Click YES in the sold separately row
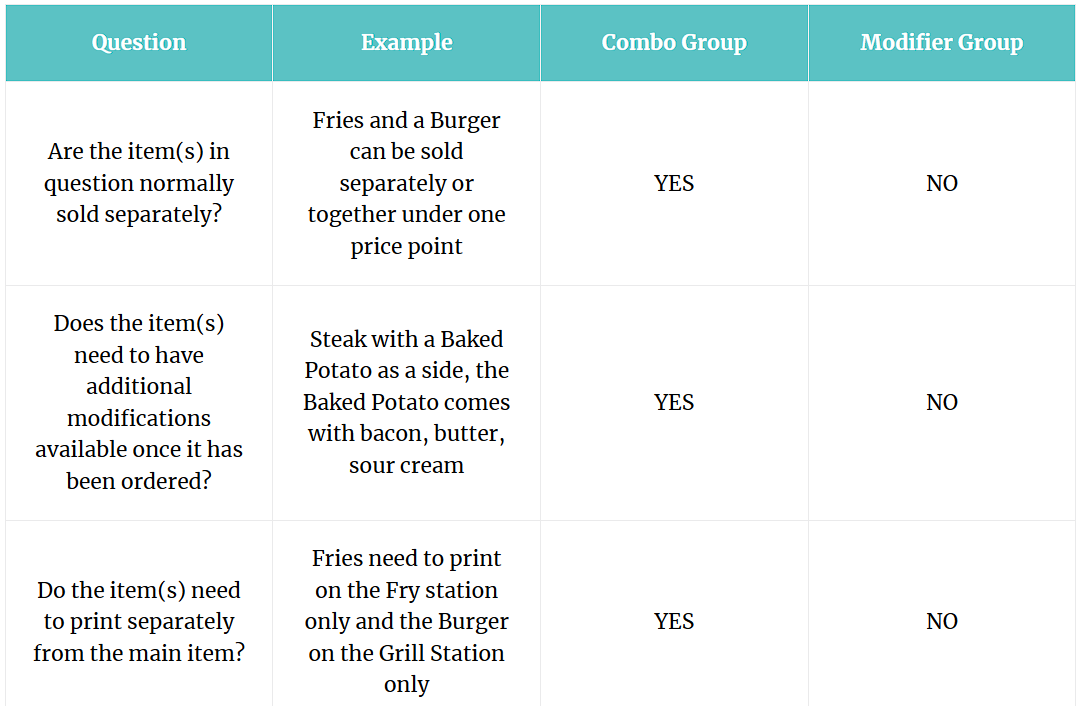Image resolution: width=1081 pixels, height=706 pixels. 674,183
